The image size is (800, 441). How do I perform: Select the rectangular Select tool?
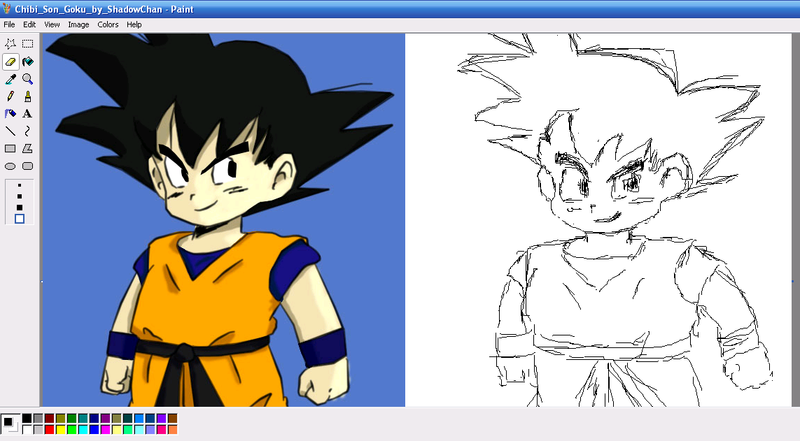(x=28, y=44)
